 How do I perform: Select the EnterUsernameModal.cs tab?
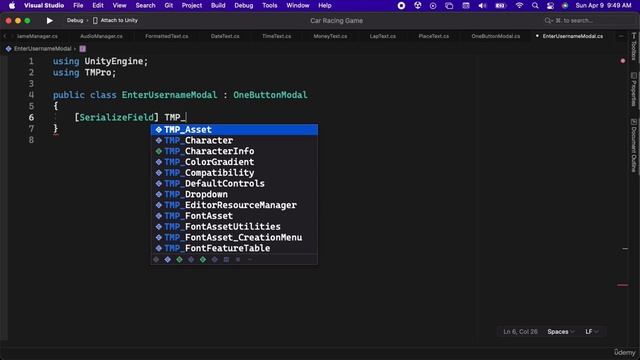572,36
